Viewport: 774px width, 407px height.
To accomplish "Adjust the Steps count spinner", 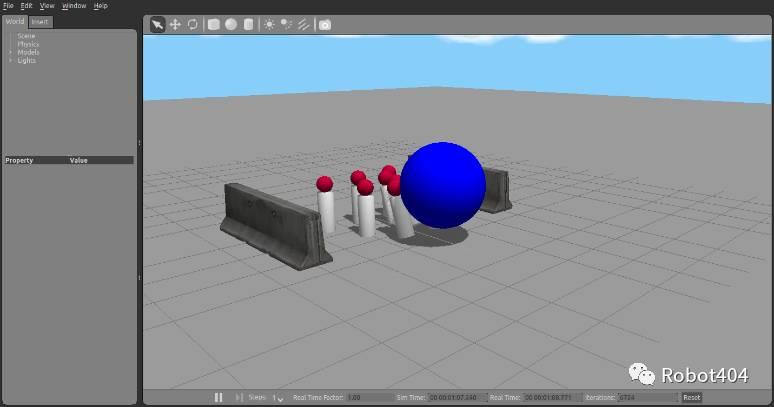I will [x=278, y=398].
